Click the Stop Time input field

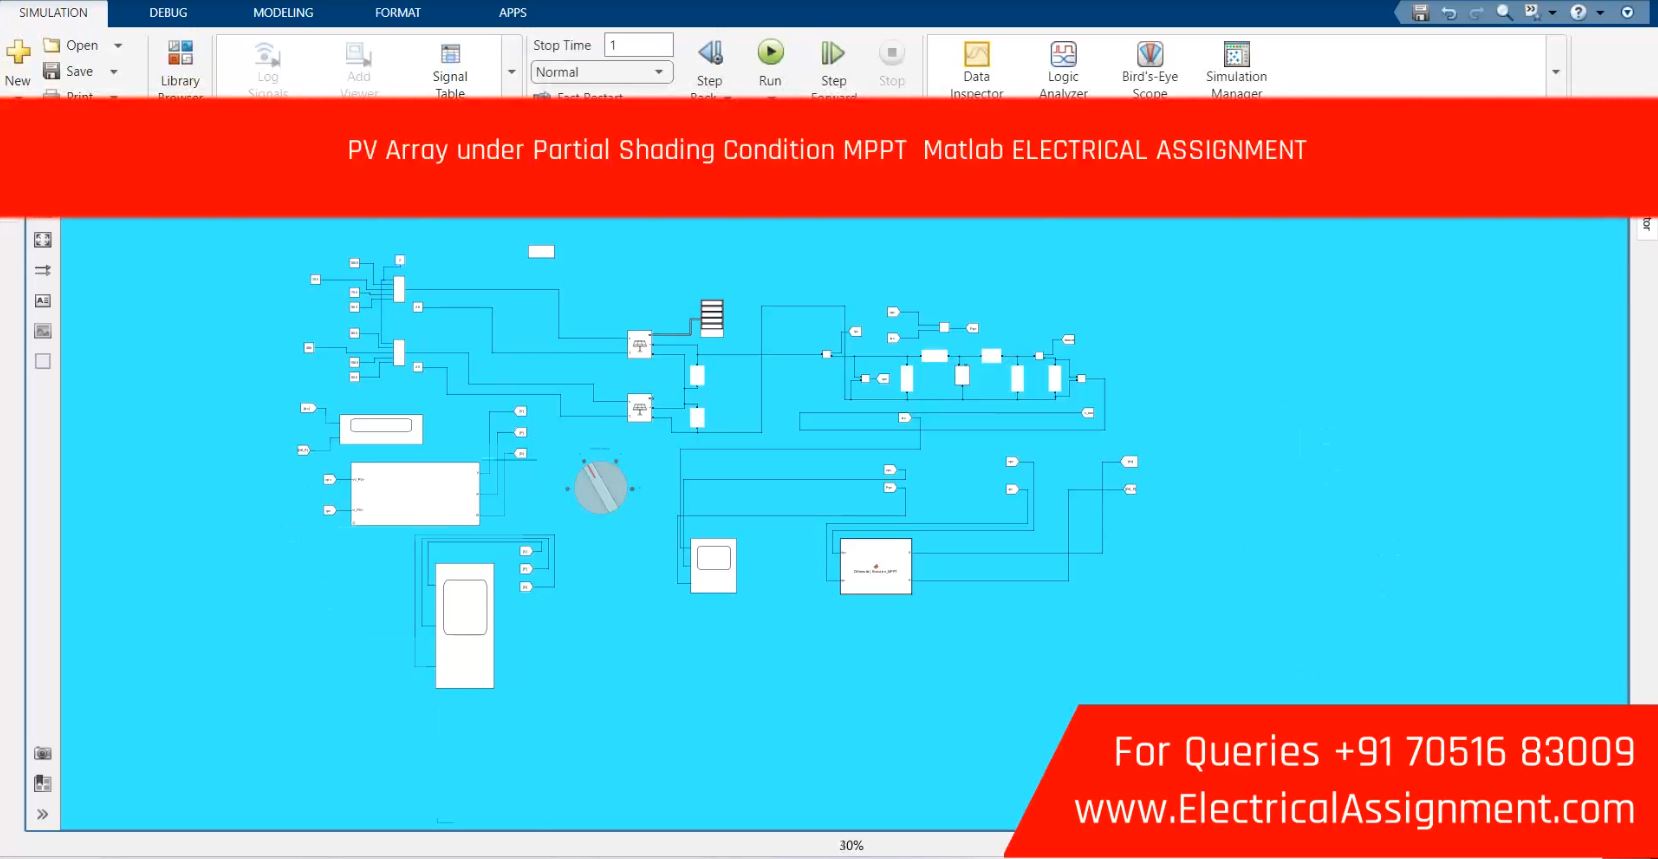point(639,45)
